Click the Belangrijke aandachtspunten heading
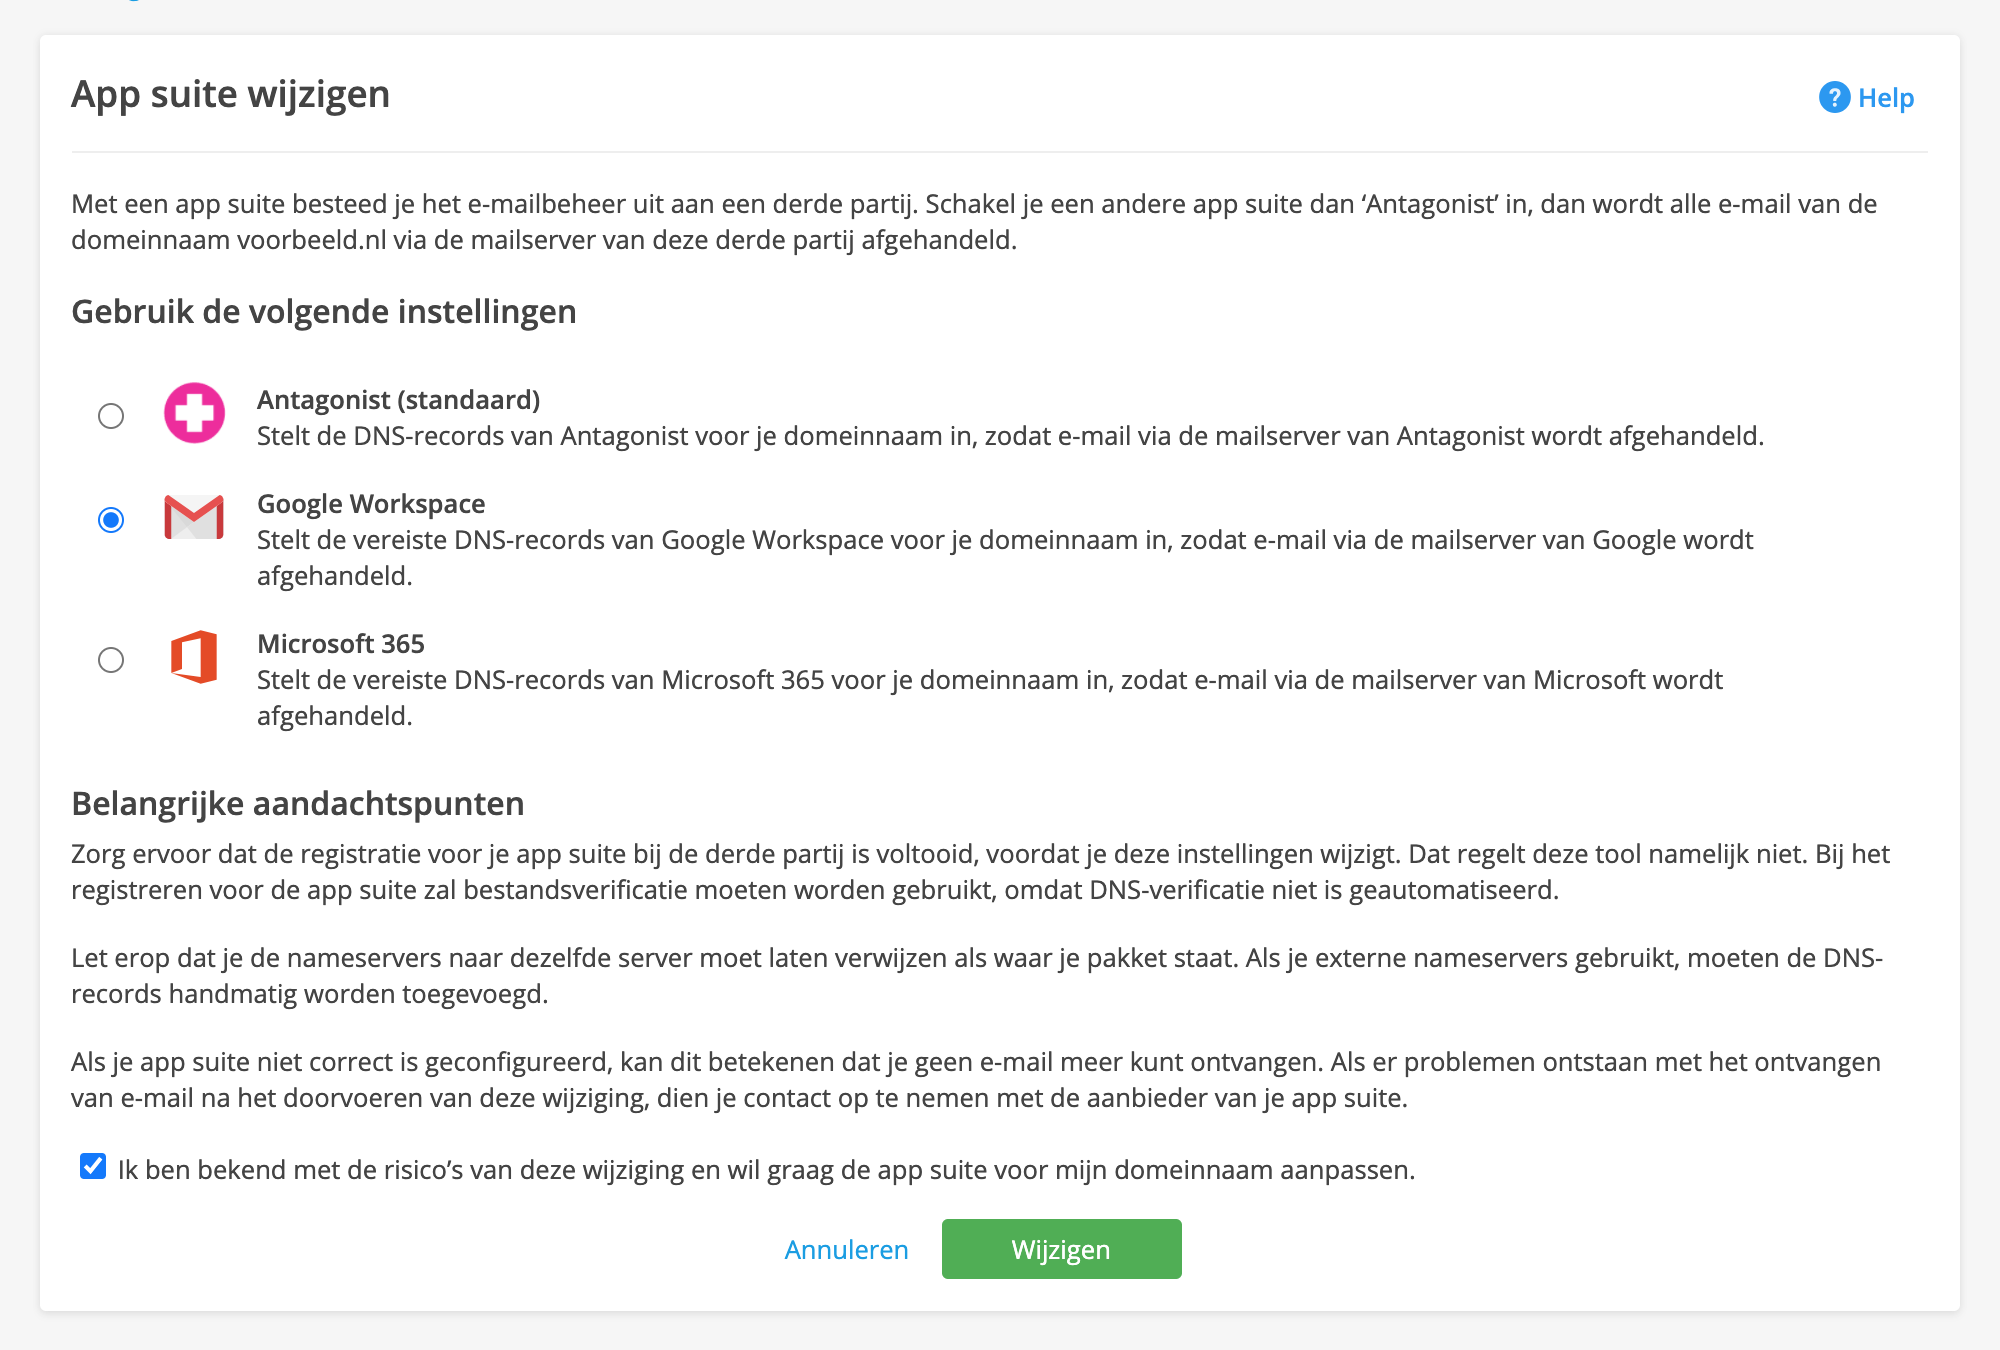The width and height of the screenshot is (2000, 1350). click(297, 803)
